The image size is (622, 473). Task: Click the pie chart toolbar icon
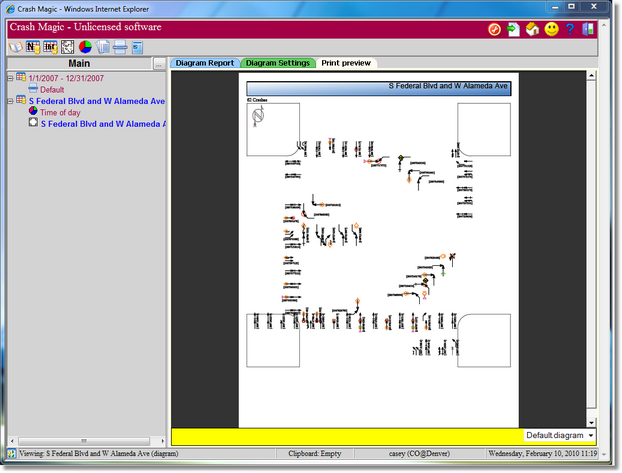coord(85,46)
